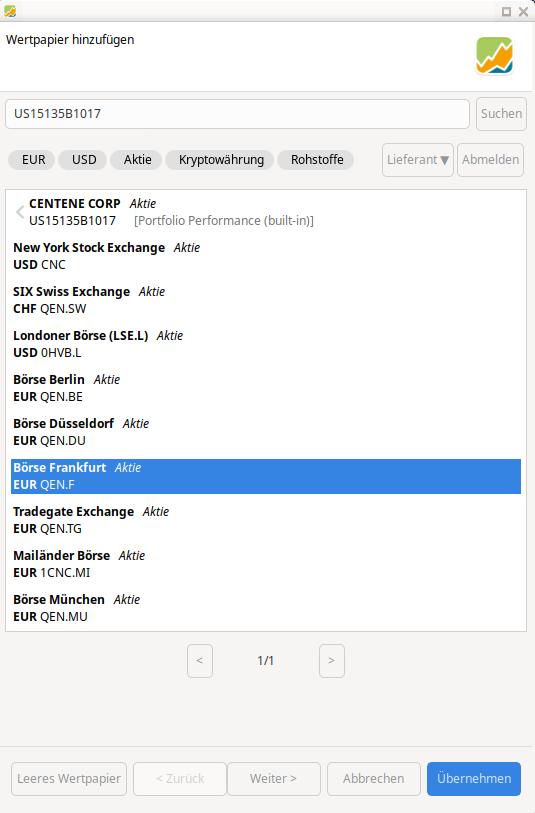Select Börse Düsseldorf entry

[266, 432]
